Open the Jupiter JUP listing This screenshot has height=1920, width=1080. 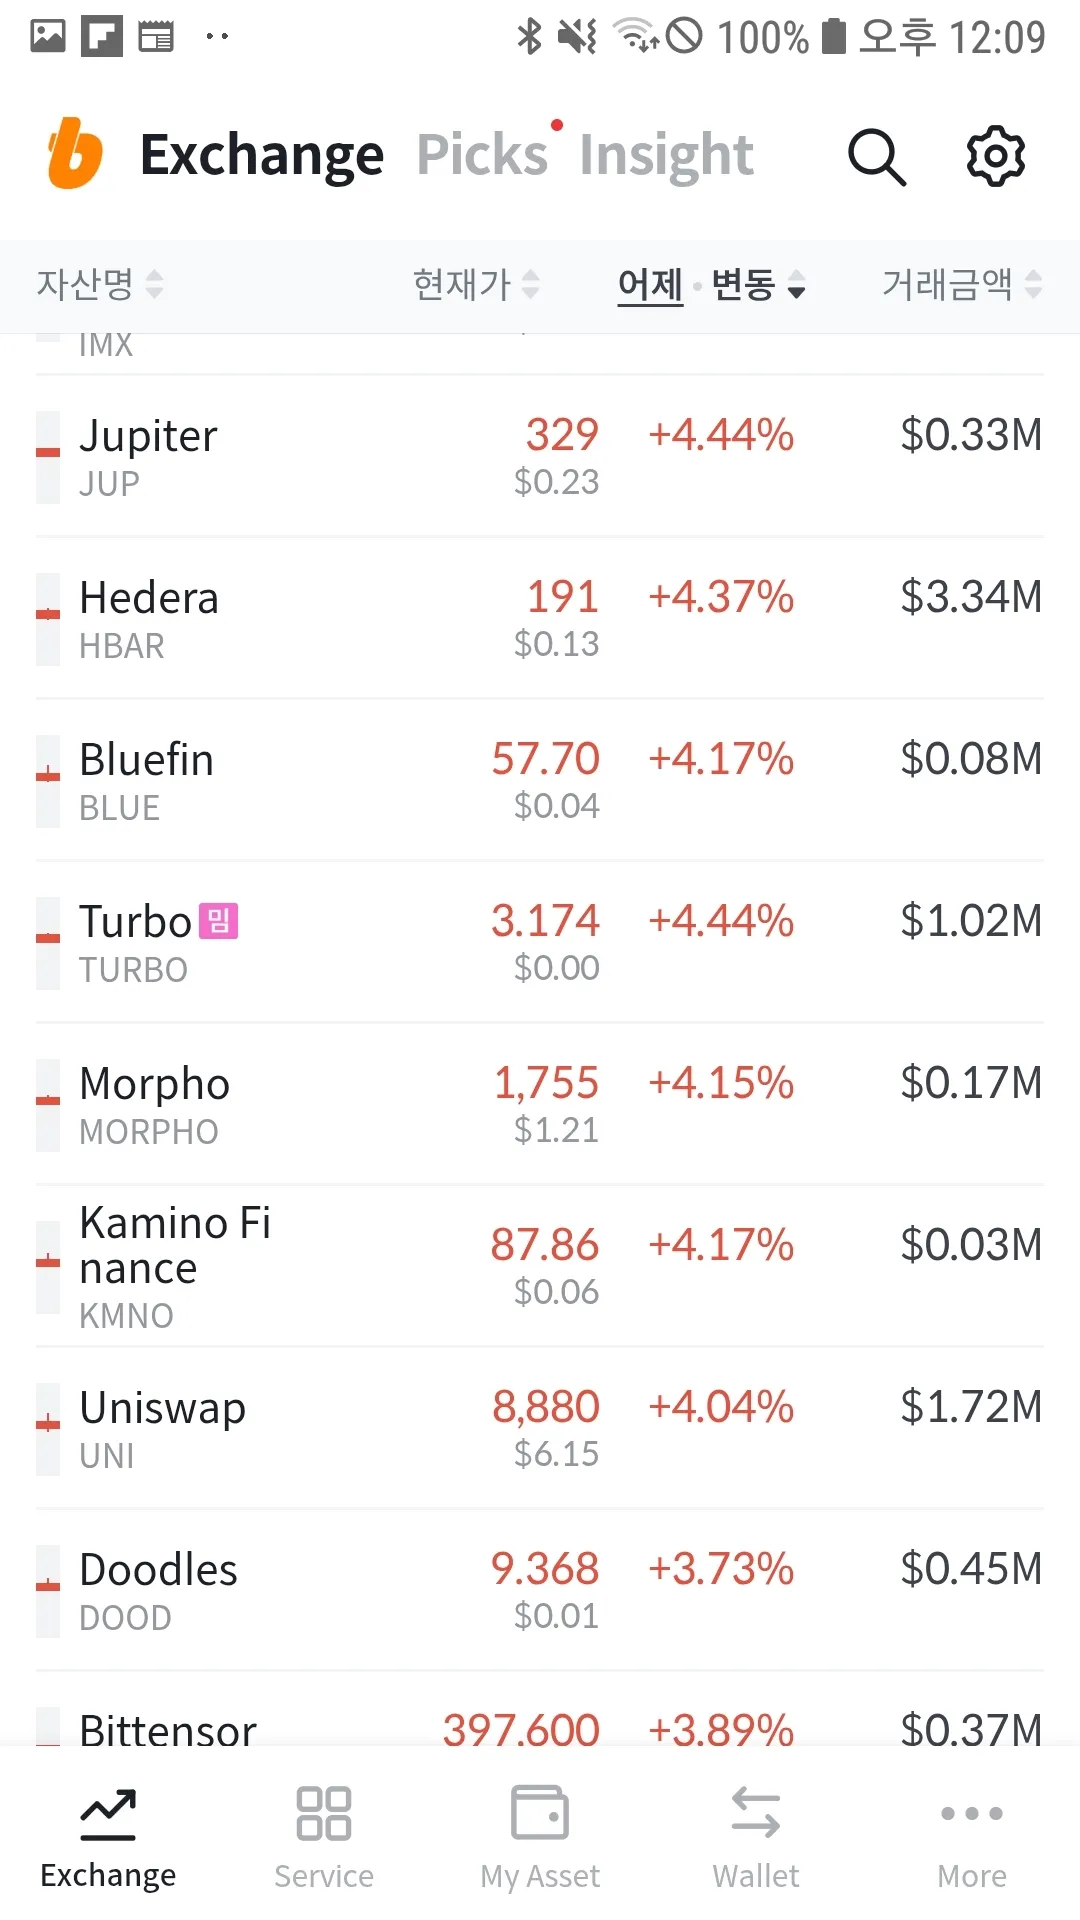click(148, 456)
